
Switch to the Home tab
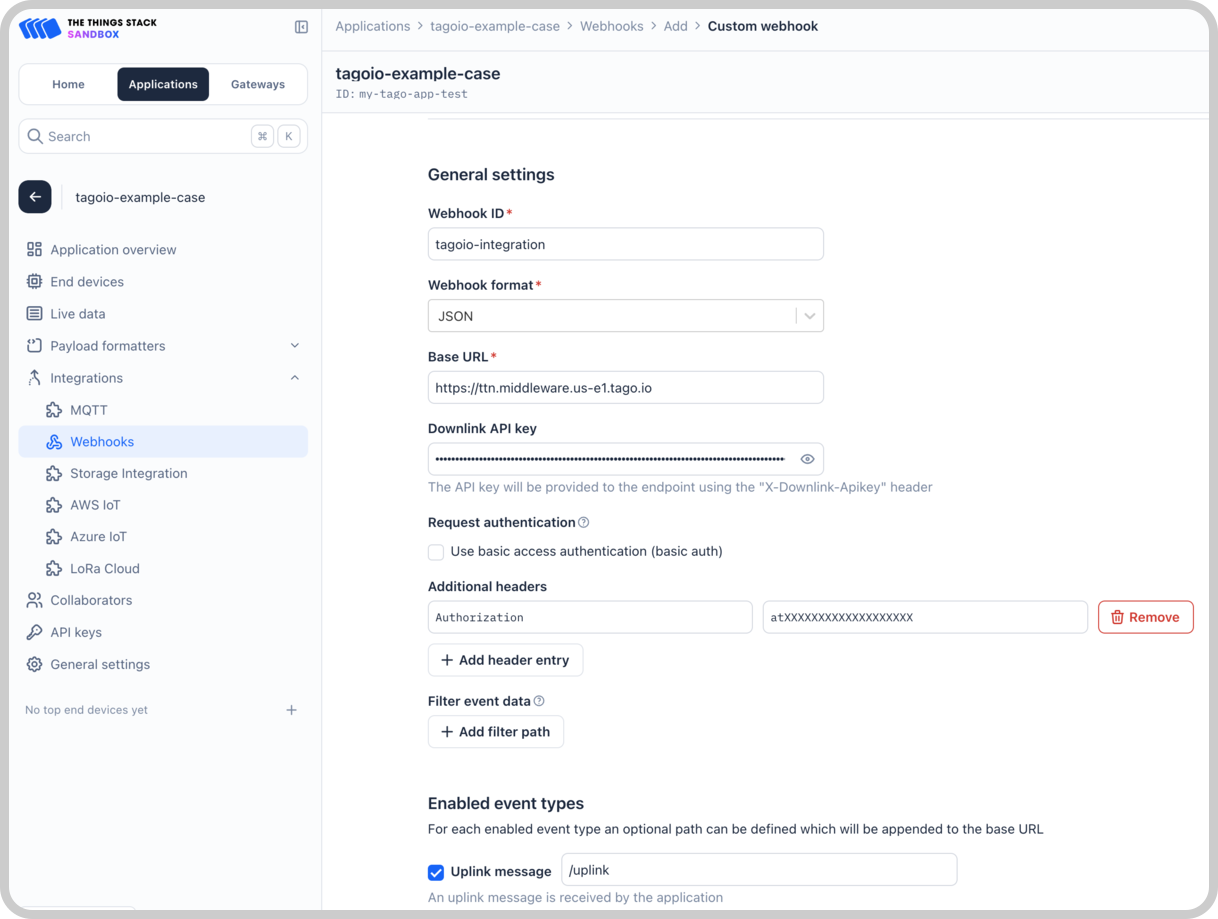(x=68, y=84)
